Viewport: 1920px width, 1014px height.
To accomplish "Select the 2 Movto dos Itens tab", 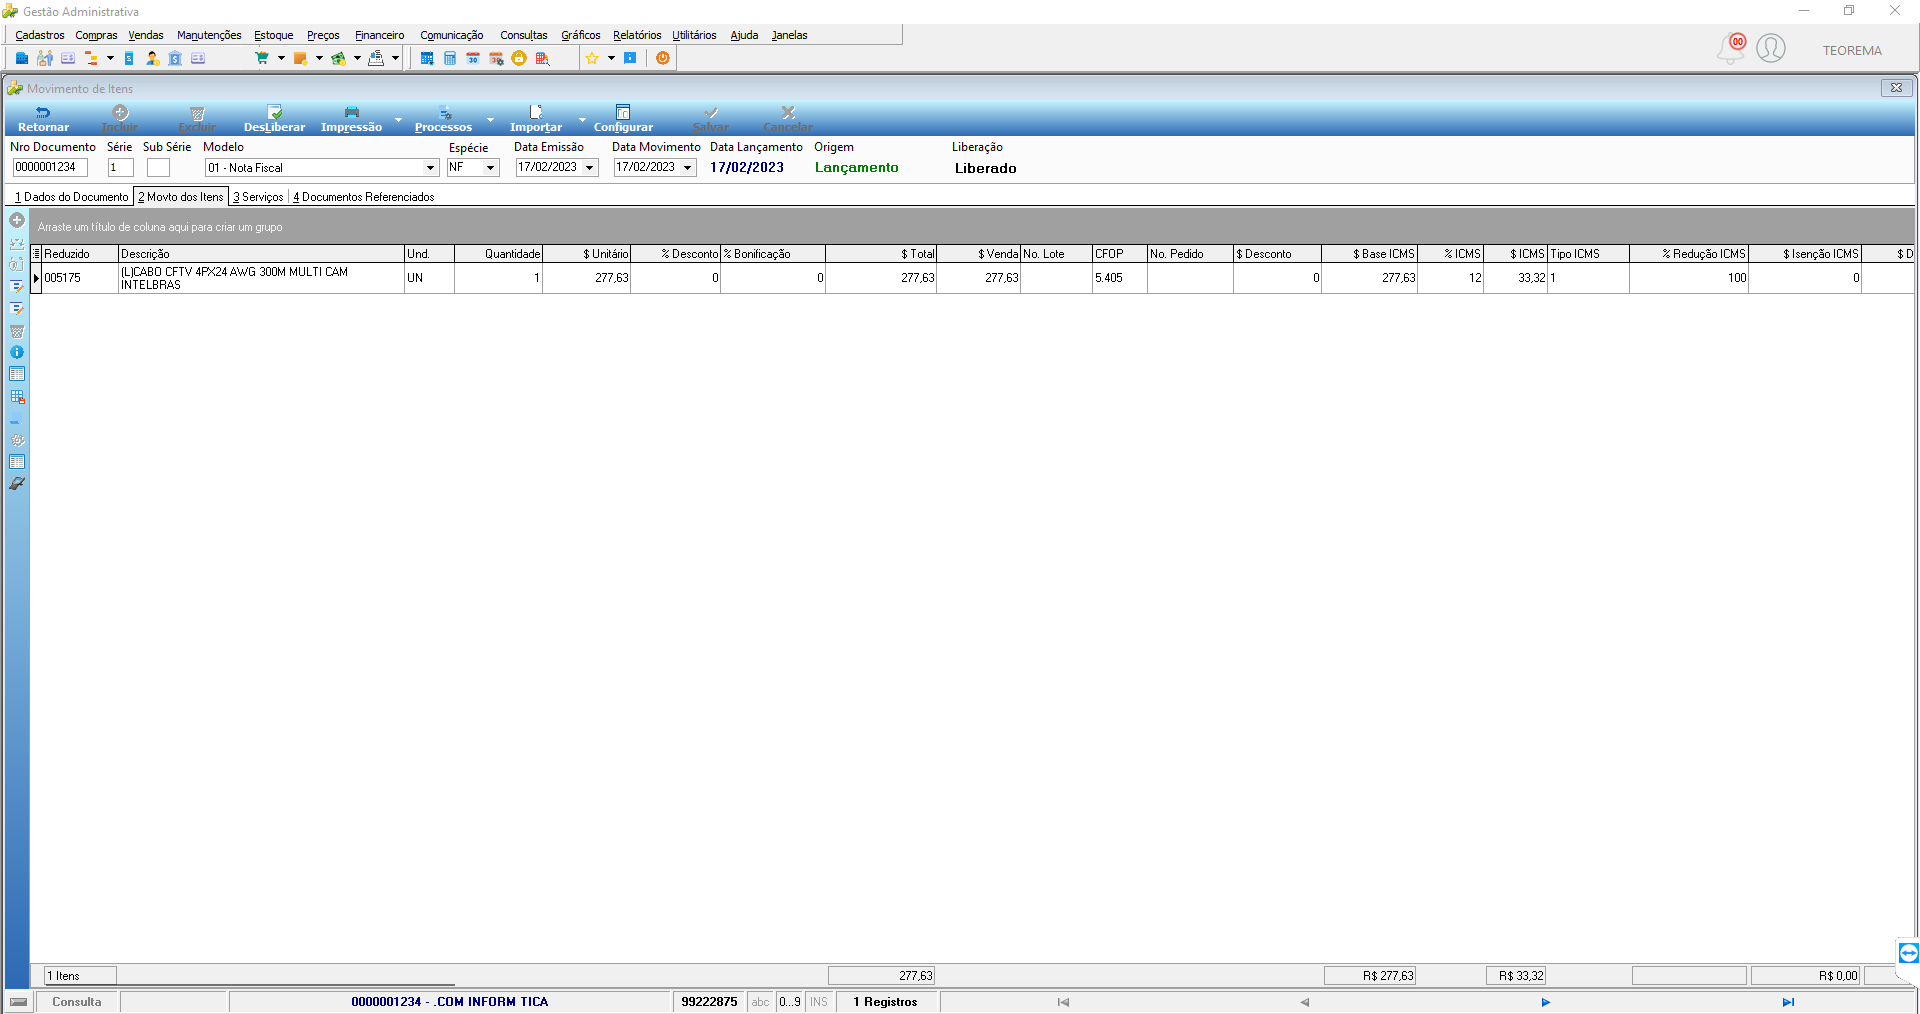I will coord(181,197).
